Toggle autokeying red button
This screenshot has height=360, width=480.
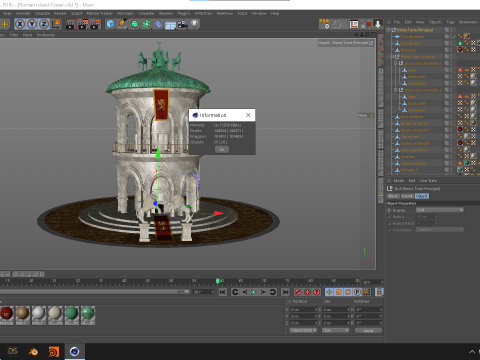coord(307,292)
